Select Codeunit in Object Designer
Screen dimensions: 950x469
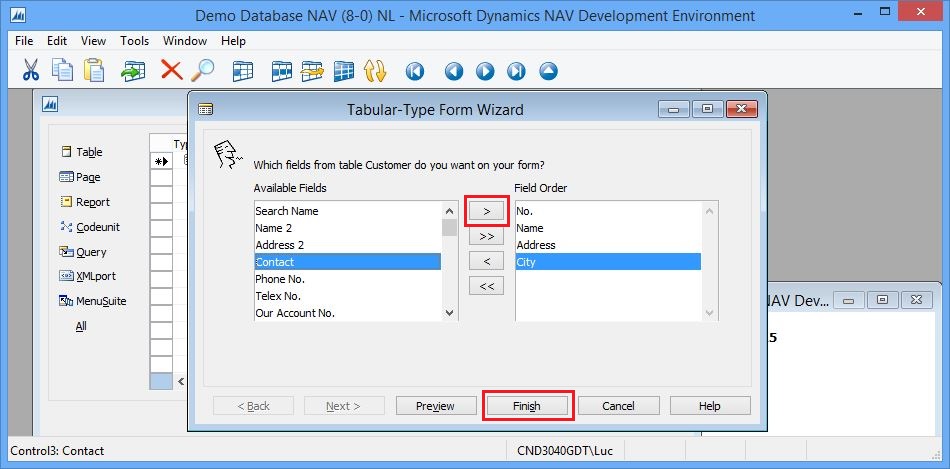click(x=90, y=227)
